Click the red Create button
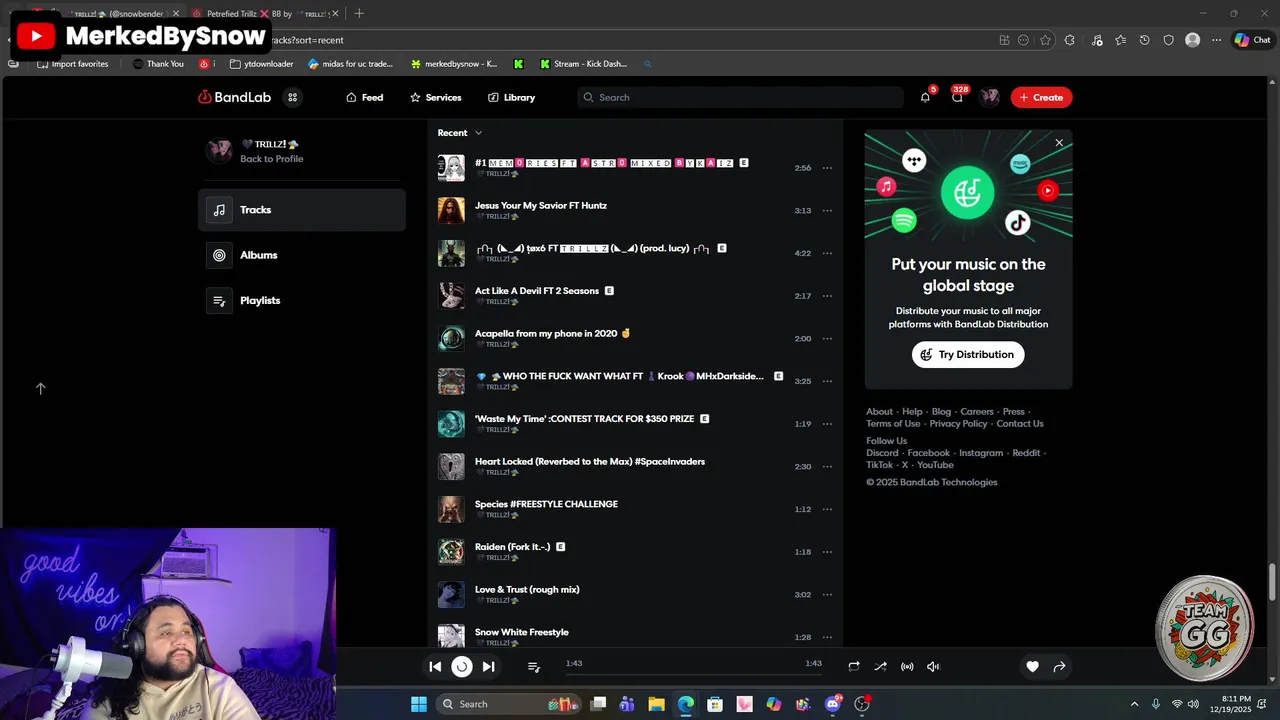1280x720 pixels. (1041, 97)
